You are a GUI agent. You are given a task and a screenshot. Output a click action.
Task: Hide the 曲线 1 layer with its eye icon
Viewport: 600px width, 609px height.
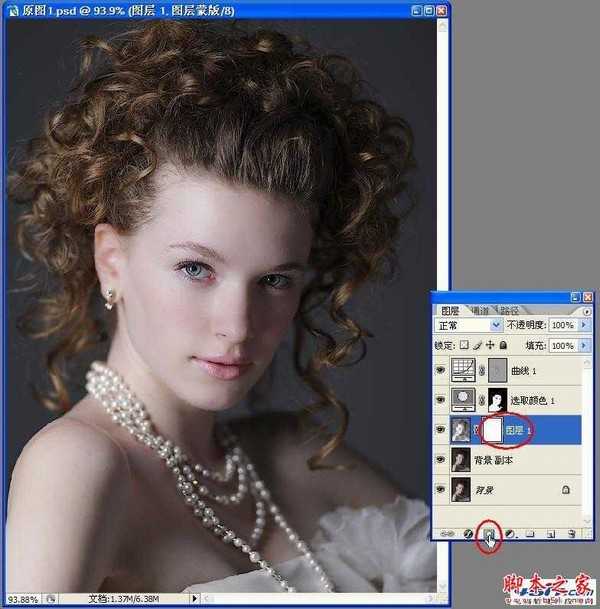[440, 371]
